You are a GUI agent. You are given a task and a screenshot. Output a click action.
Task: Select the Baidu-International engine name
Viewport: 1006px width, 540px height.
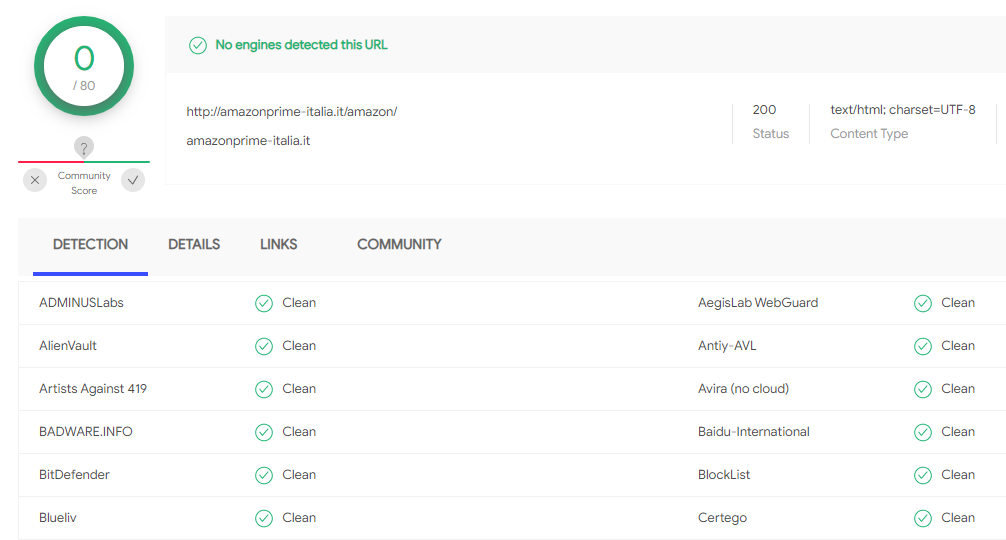753,432
